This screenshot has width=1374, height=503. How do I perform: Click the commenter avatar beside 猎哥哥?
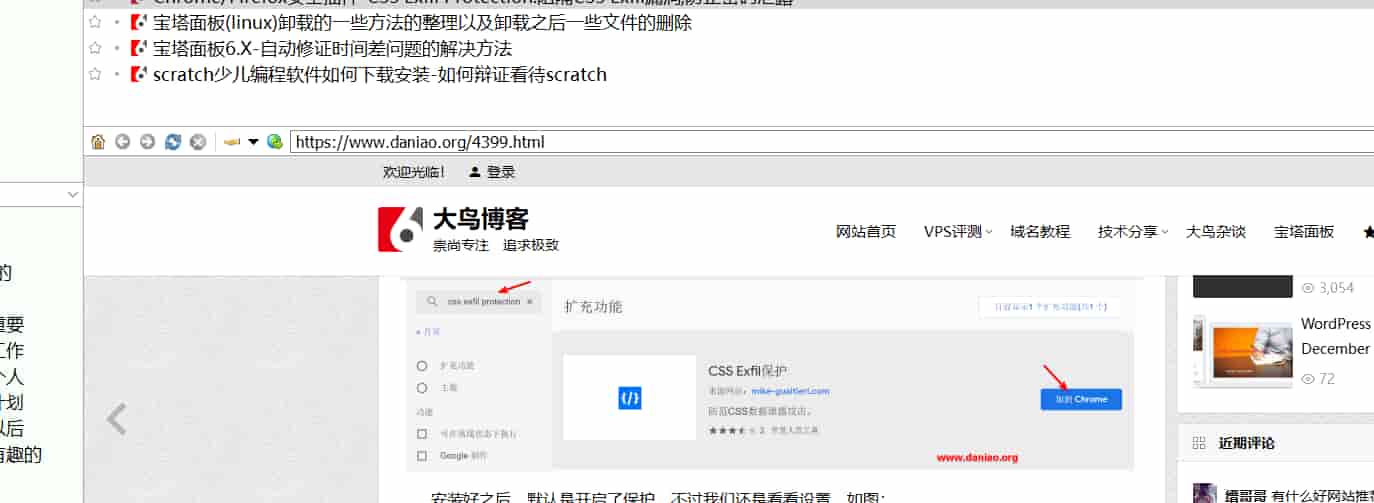1205,494
